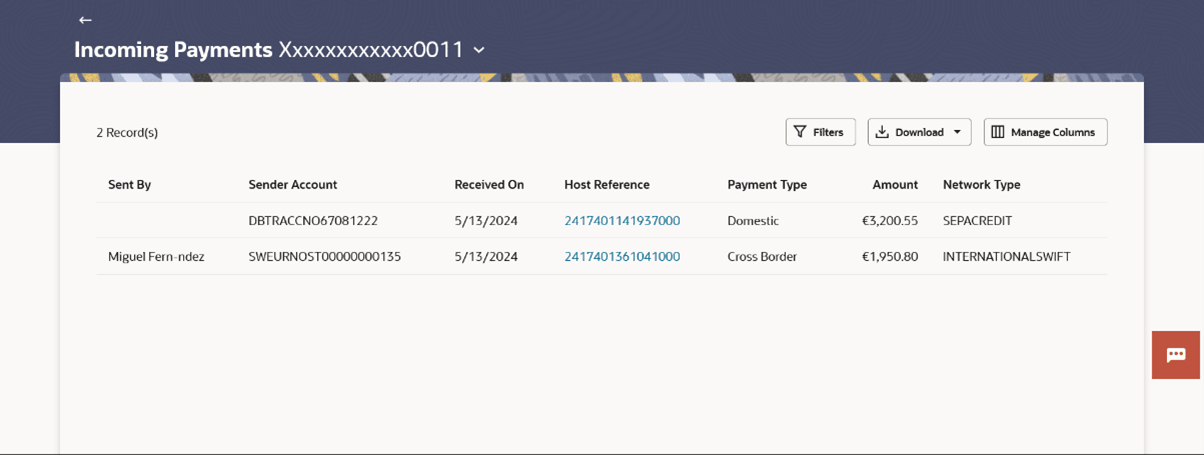Click the back arrow icon
1204x455 pixels.
[x=85, y=20]
